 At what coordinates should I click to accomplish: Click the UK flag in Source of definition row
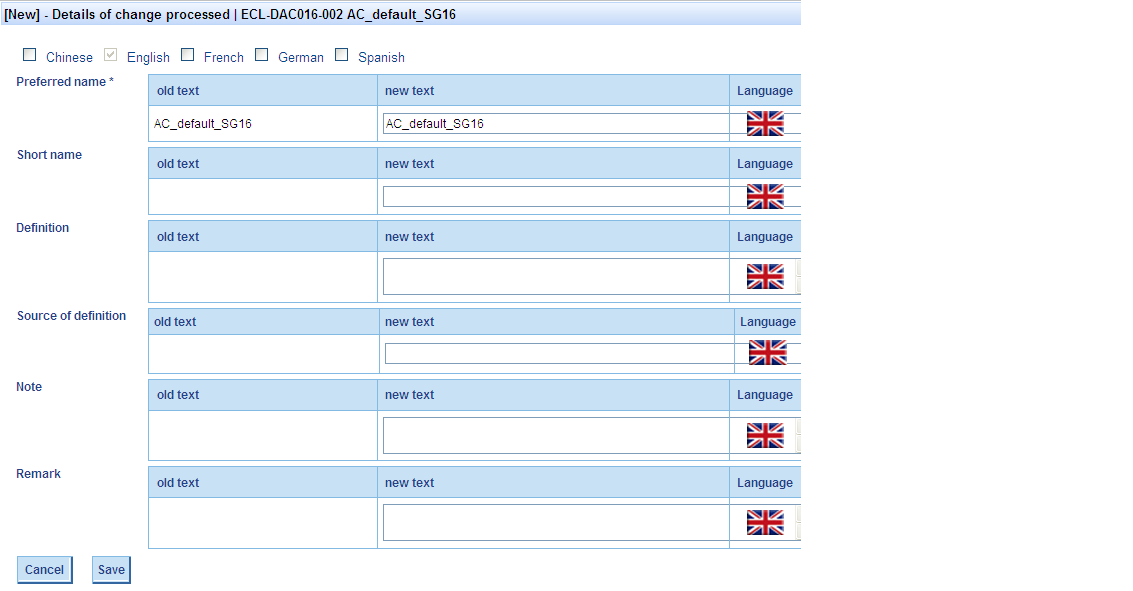[767, 353]
